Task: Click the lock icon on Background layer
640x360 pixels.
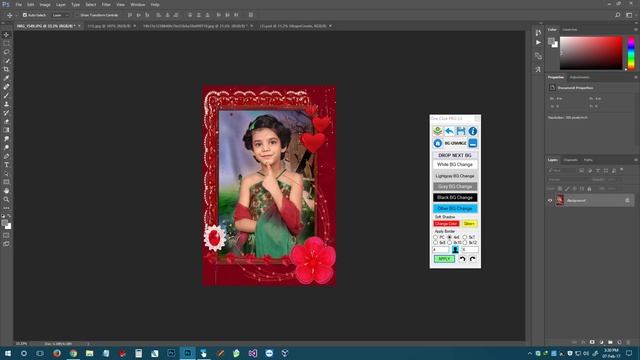Action: coord(627,200)
